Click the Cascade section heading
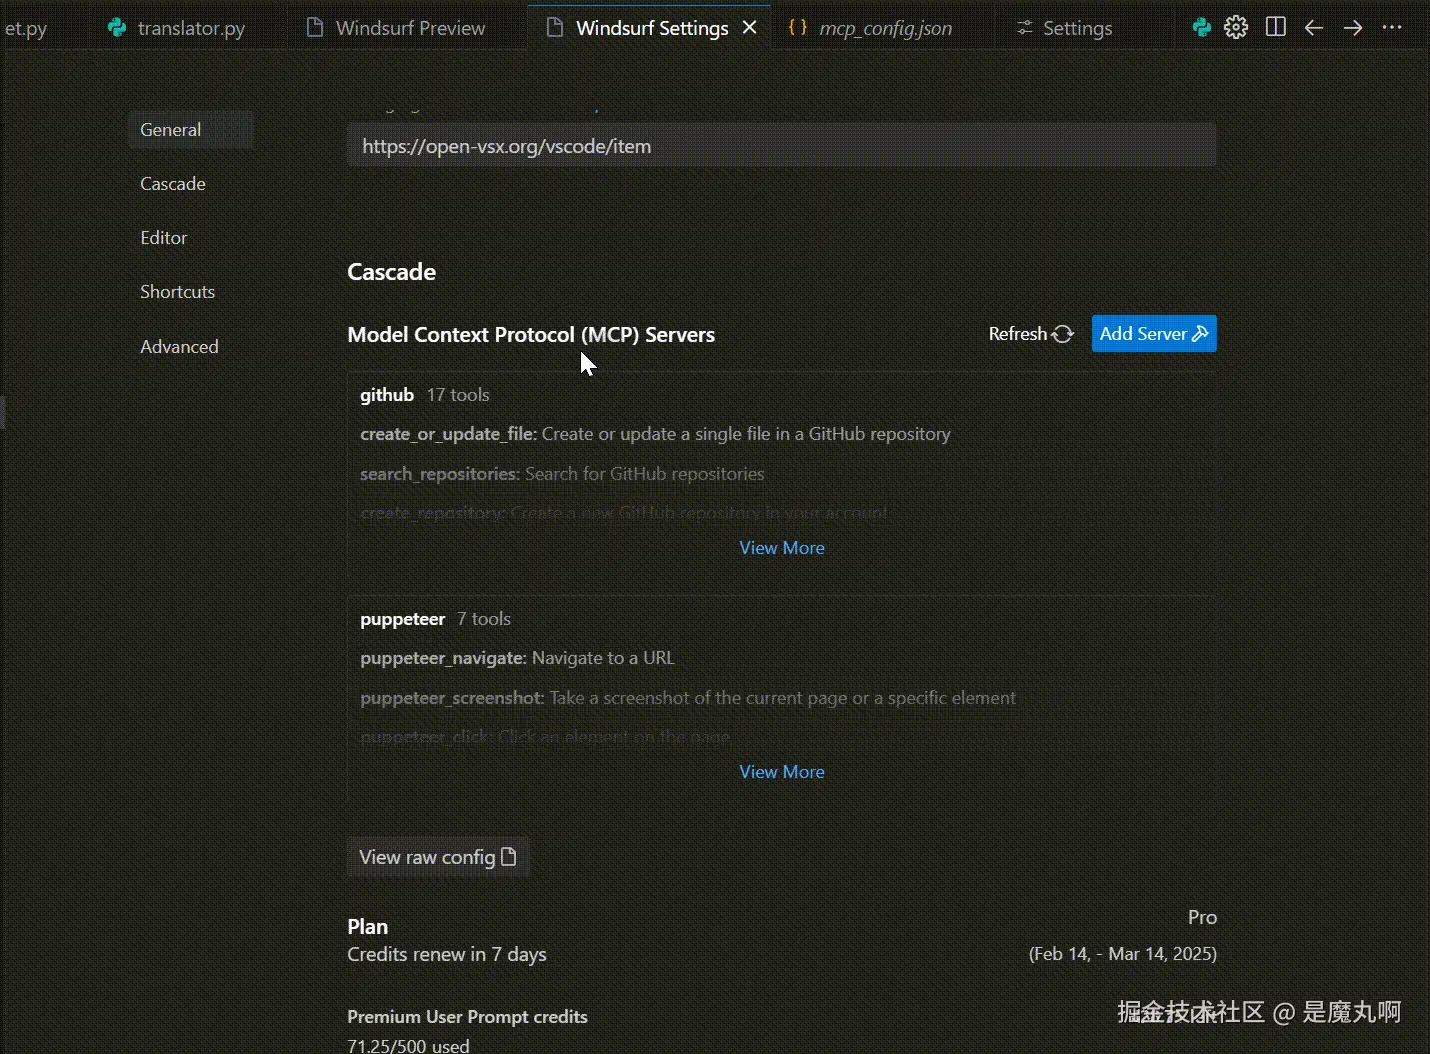Viewport: 1430px width, 1054px height. 391,272
